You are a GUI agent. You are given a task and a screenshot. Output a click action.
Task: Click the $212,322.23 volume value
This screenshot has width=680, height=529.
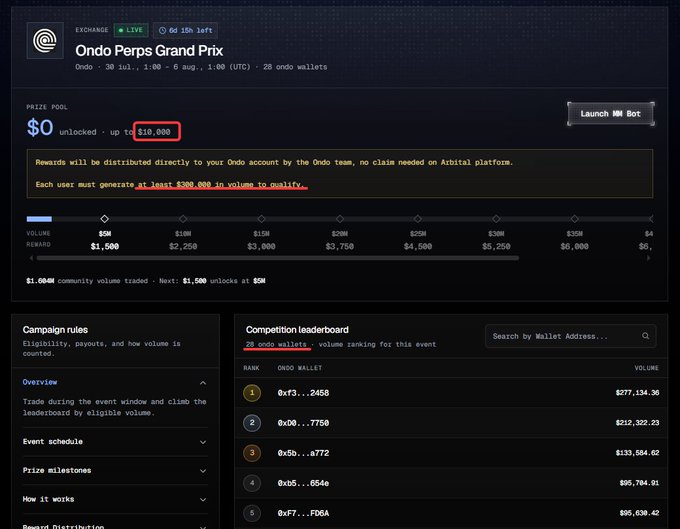pyautogui.click(x=637, y=422)
